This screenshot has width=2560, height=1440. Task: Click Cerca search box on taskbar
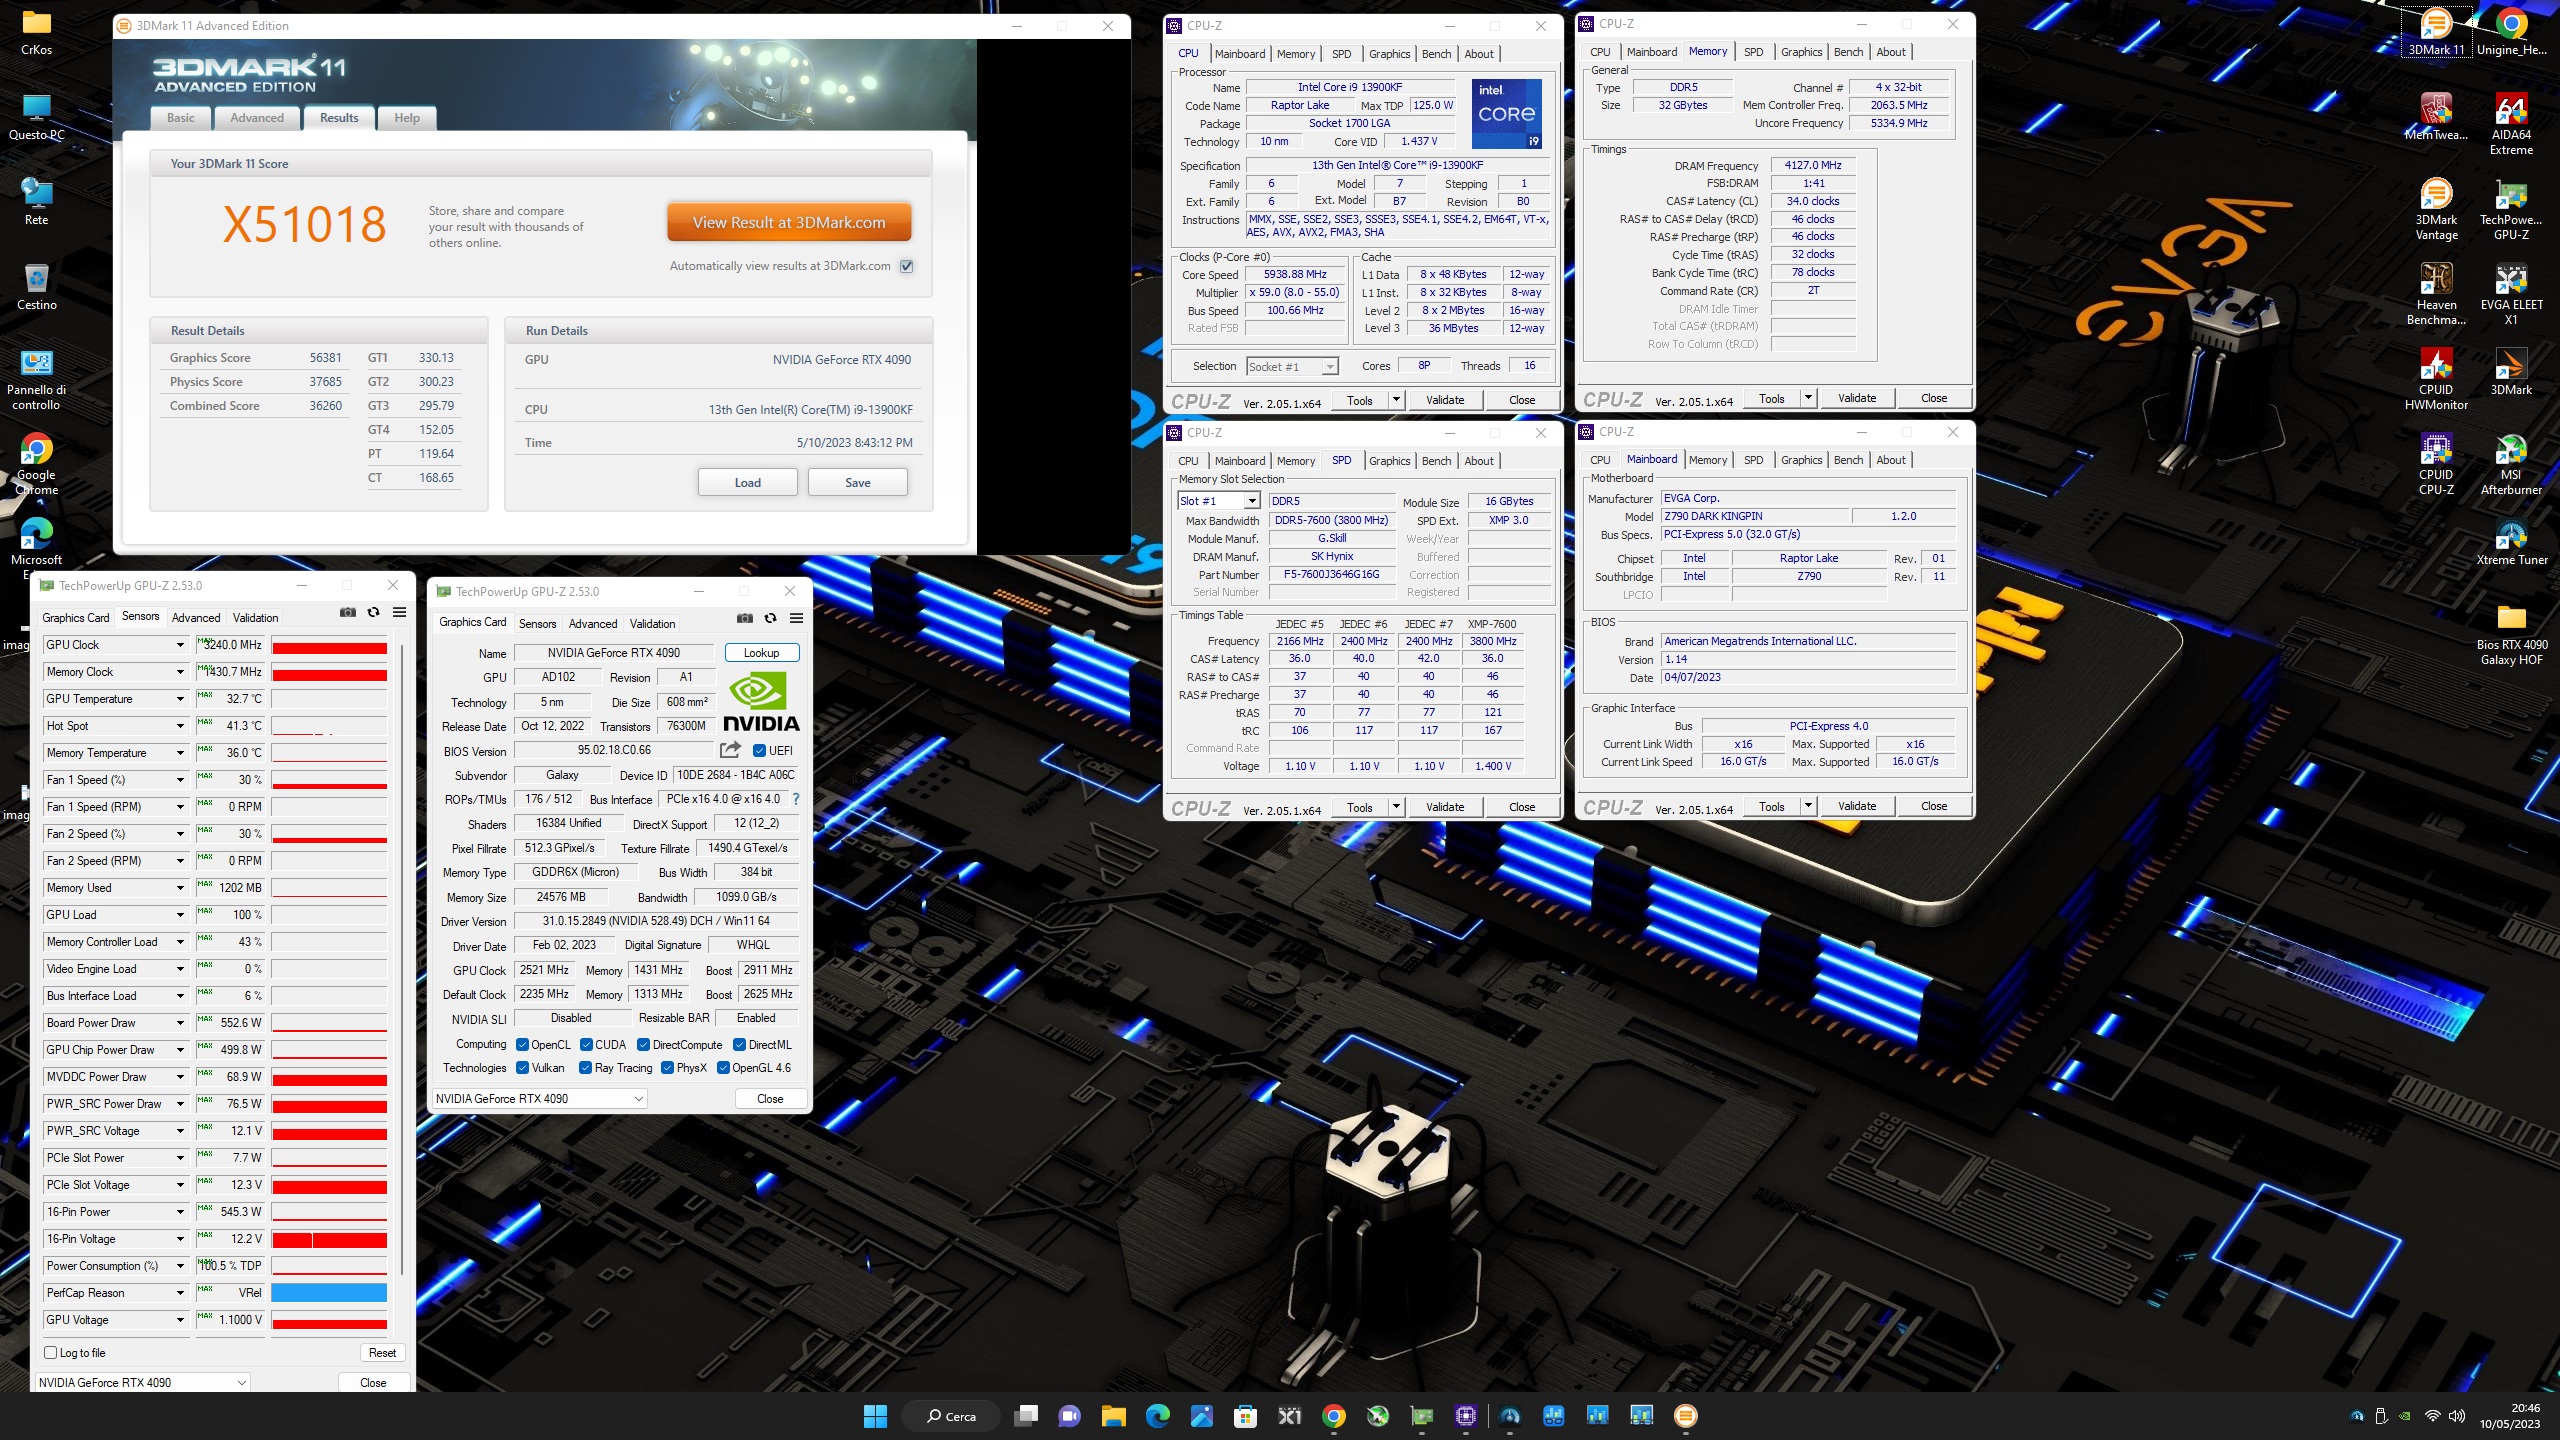(951, 1415)
